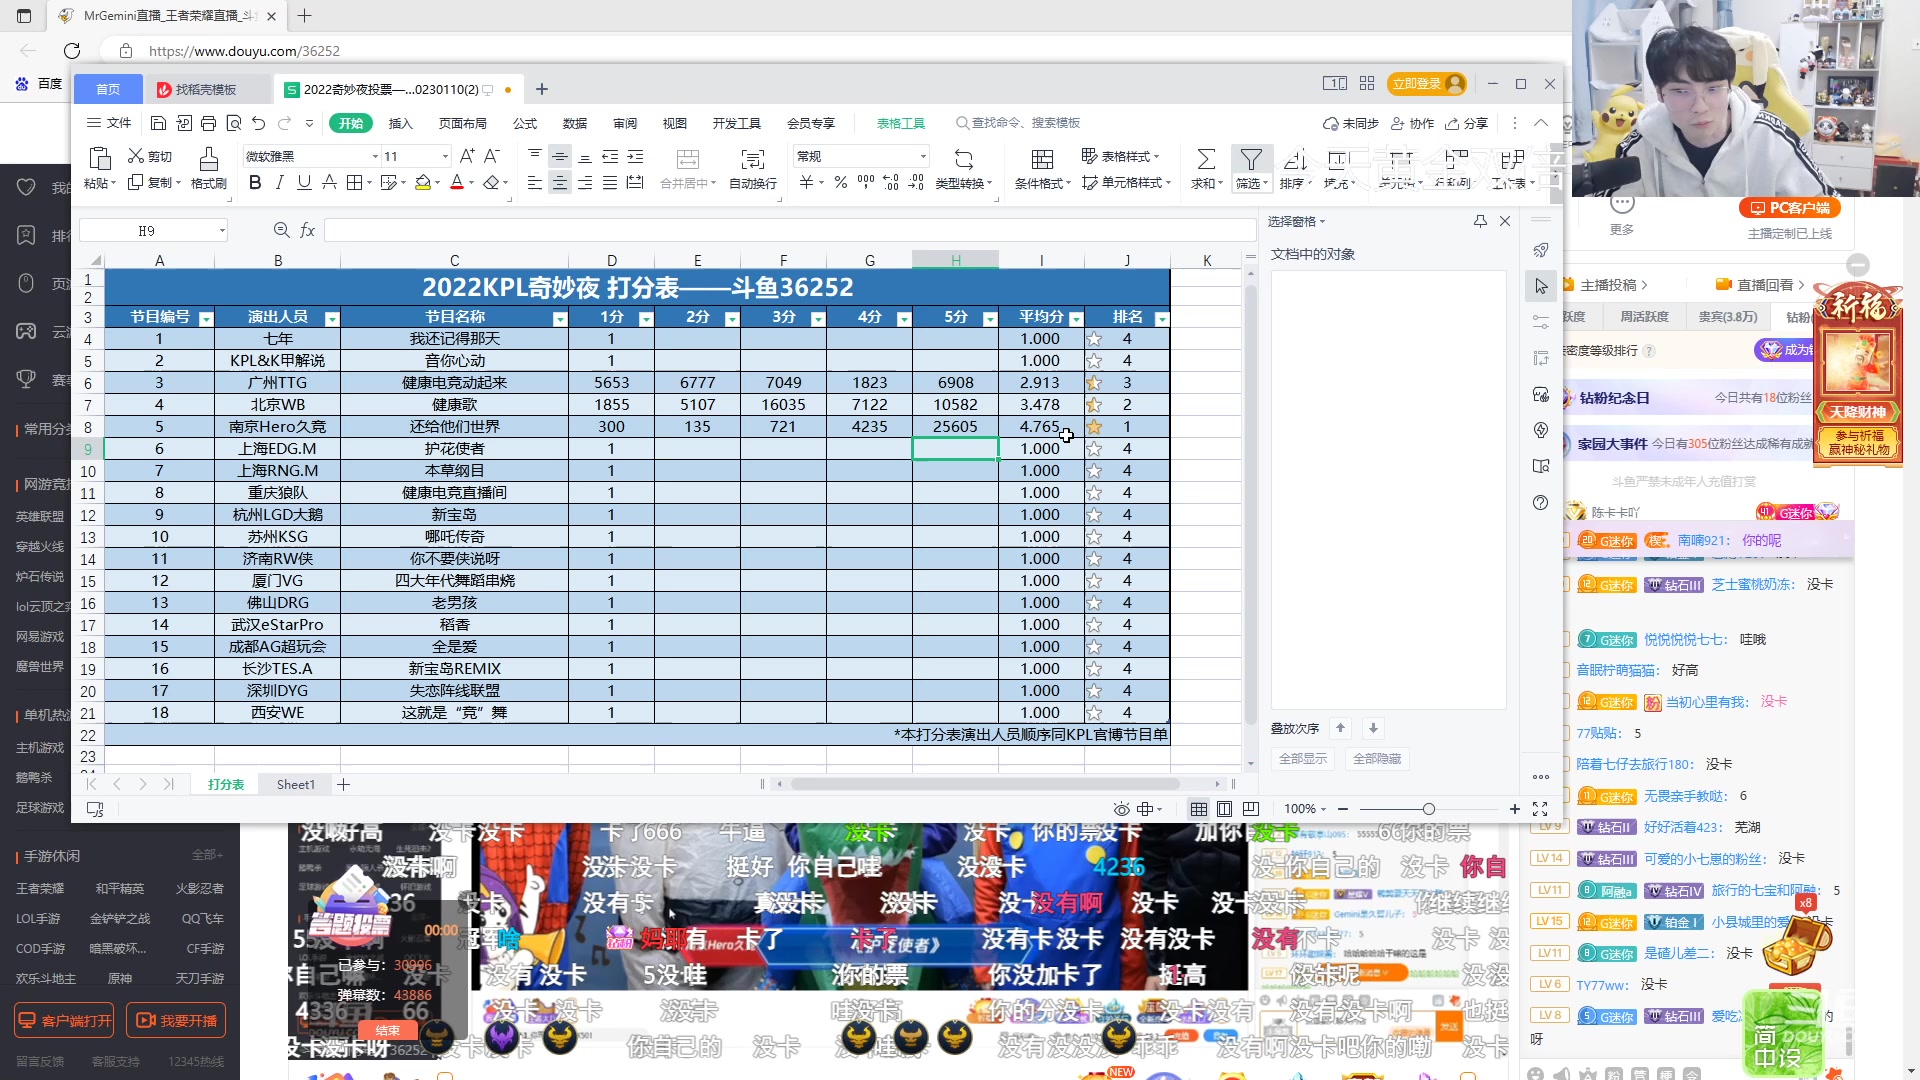Image resolution: width=1920 pixels, height=1080 pixels.
Task: Click the formula bar input field
Action: [789, 231]
